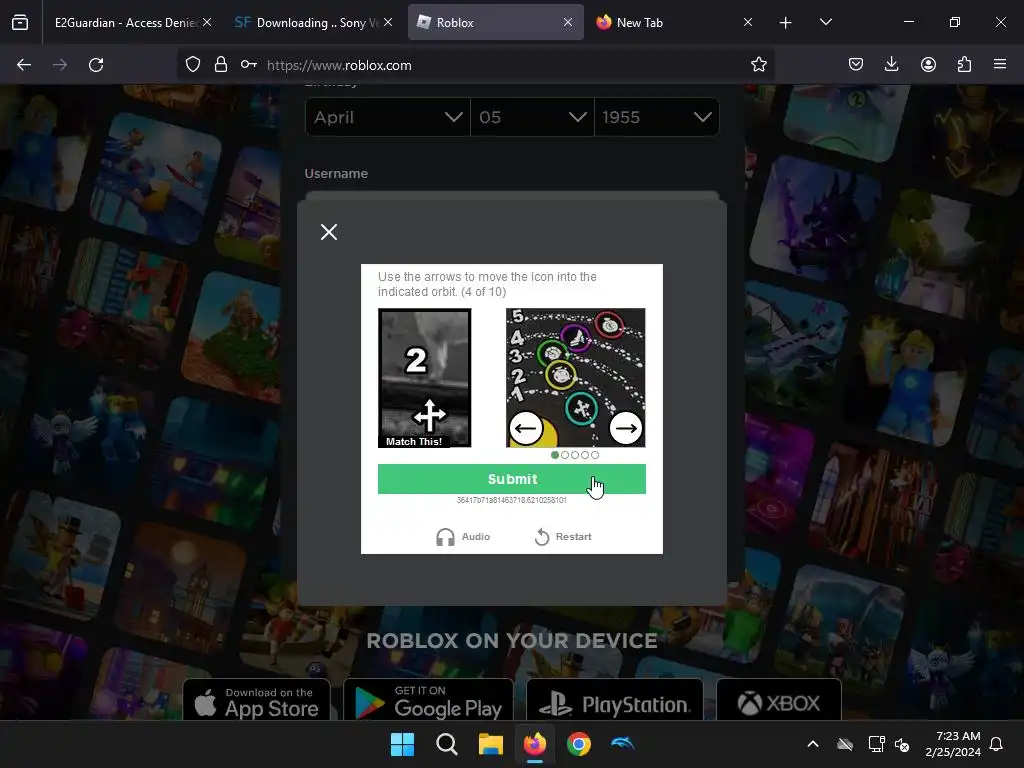Open the PlayStation store badge
The image size is (1024, 768).
pos(615,700)
